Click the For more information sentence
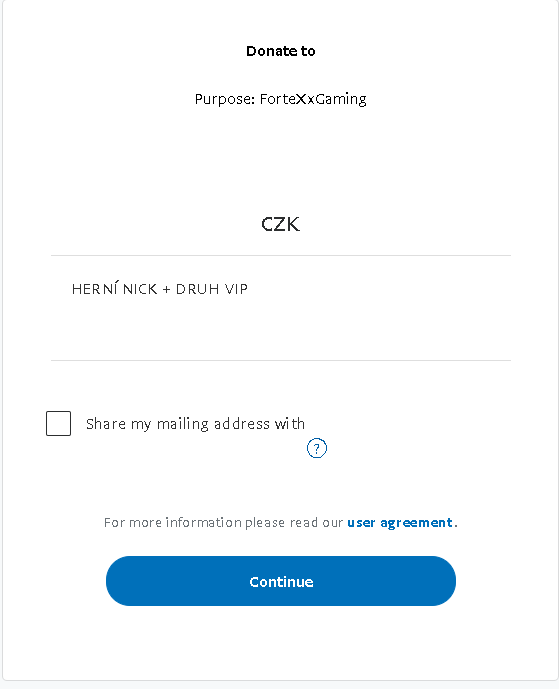 point(281,522)
